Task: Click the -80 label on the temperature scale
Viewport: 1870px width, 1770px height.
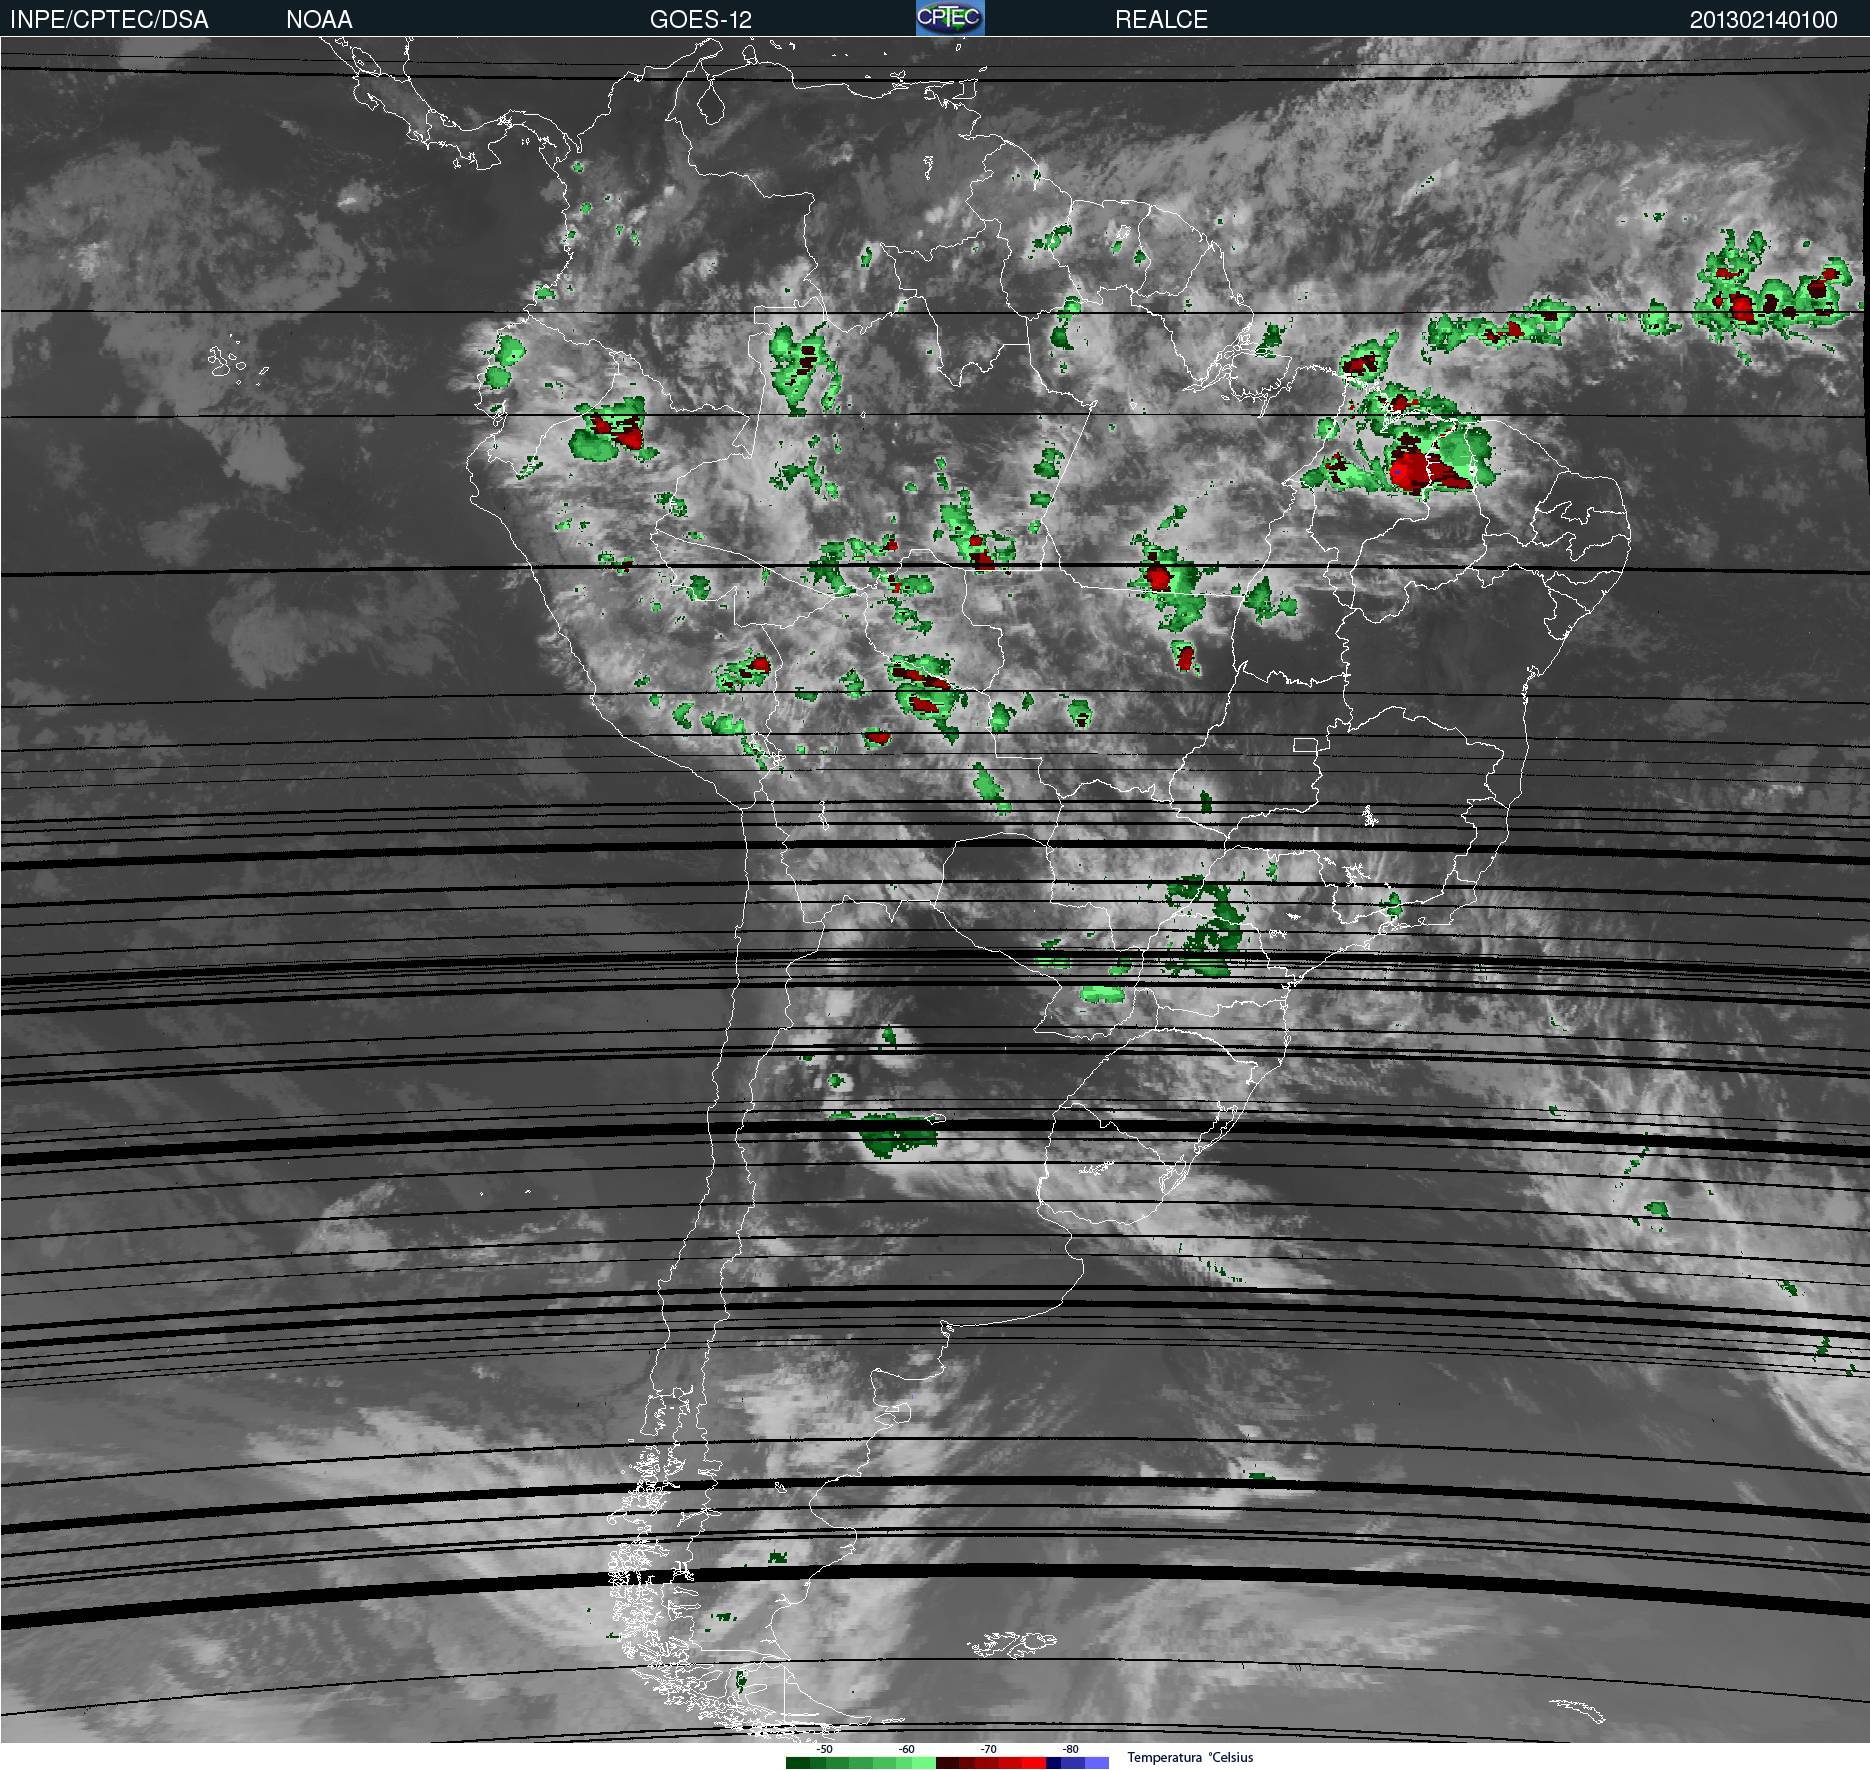Action: click(1070, 1749)
